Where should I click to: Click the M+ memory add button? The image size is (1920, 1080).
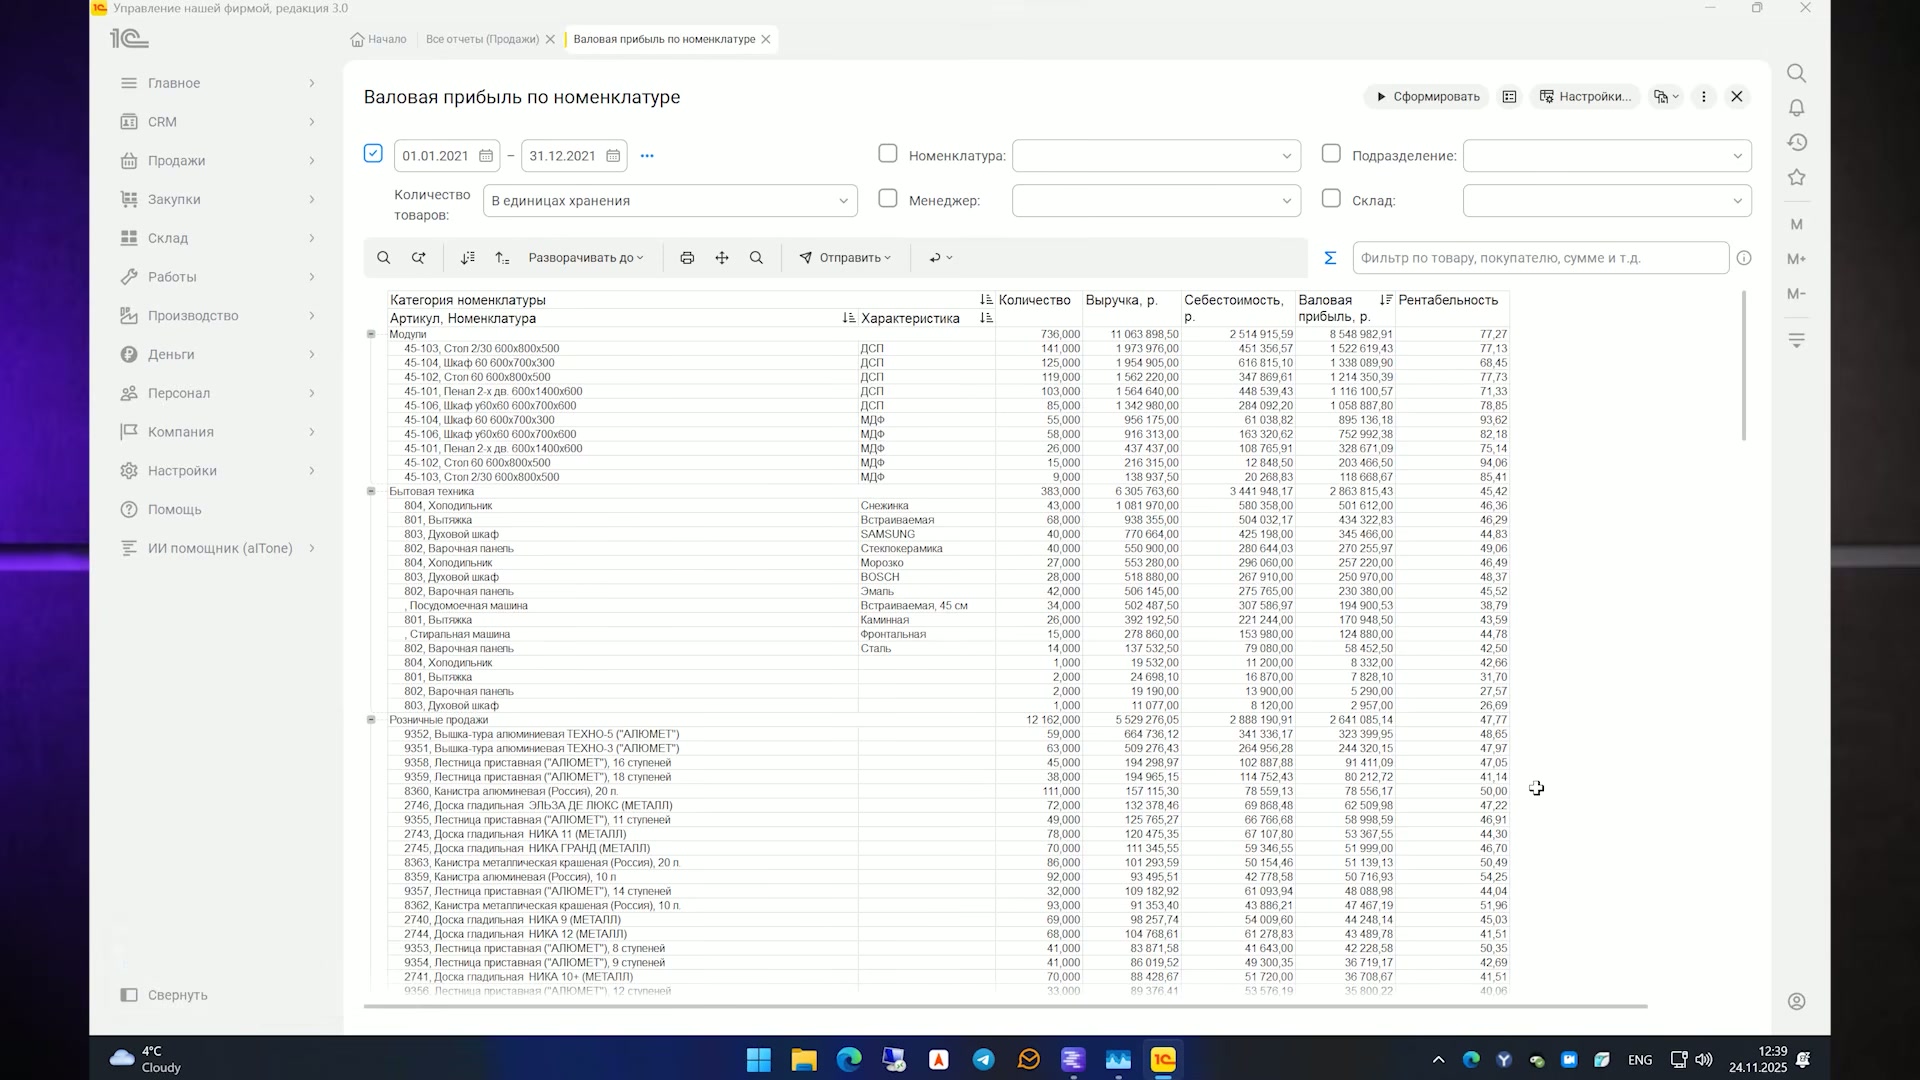pos(1797,259)
